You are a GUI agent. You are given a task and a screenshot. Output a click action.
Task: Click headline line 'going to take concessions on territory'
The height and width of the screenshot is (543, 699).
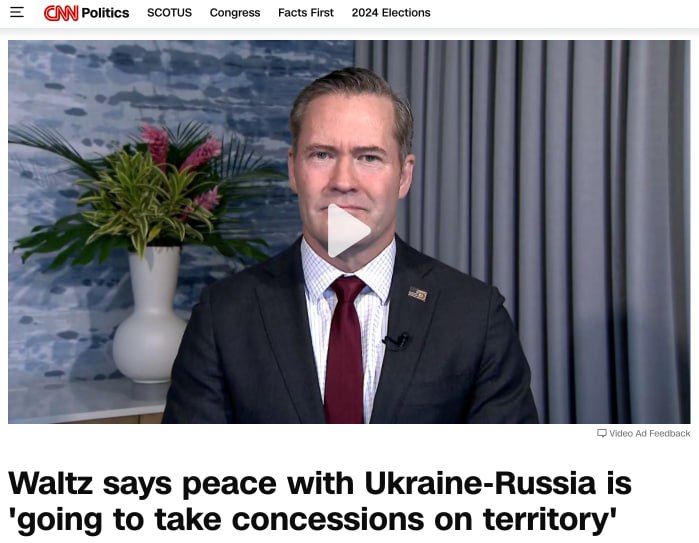[x=312, y=519]
